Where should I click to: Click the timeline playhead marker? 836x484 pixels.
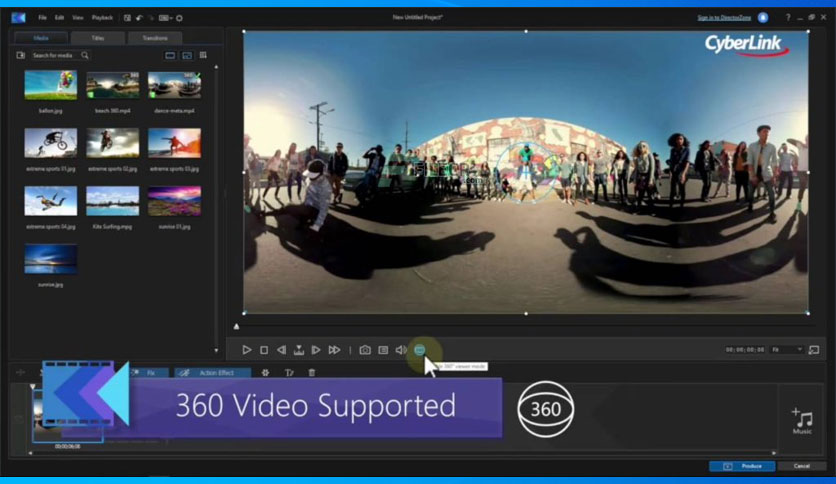tap(33, 386)
